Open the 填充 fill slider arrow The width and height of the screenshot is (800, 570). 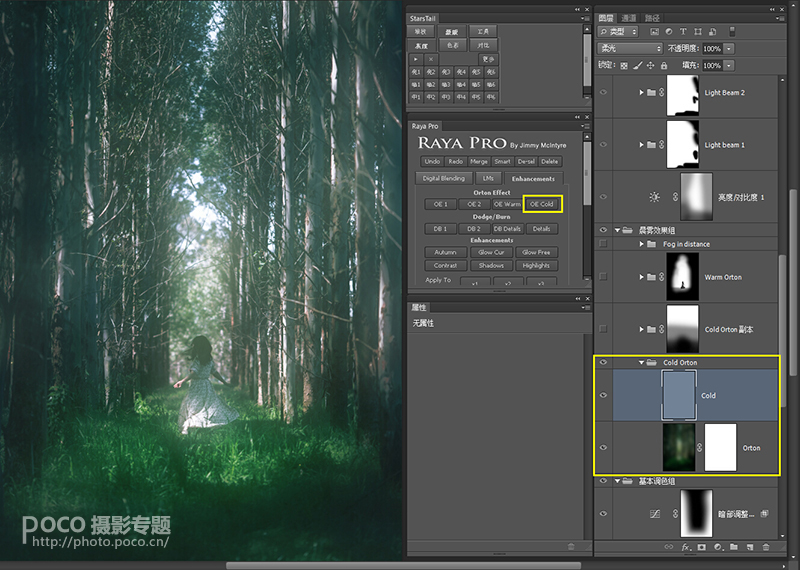point(730,66)
